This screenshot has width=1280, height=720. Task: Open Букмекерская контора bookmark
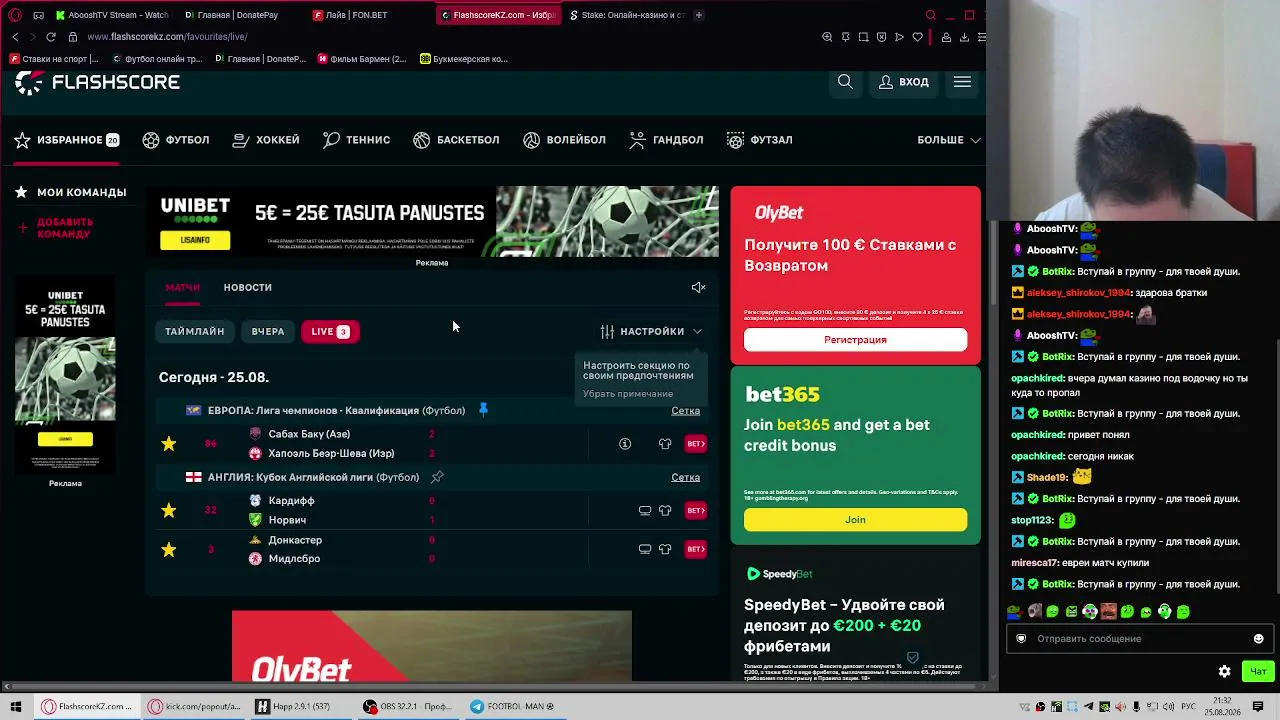point(464,59)
